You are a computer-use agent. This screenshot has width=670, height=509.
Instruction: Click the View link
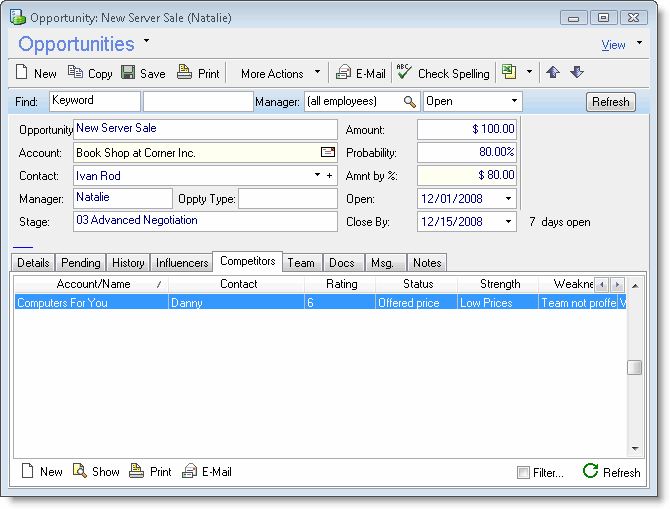613,45
